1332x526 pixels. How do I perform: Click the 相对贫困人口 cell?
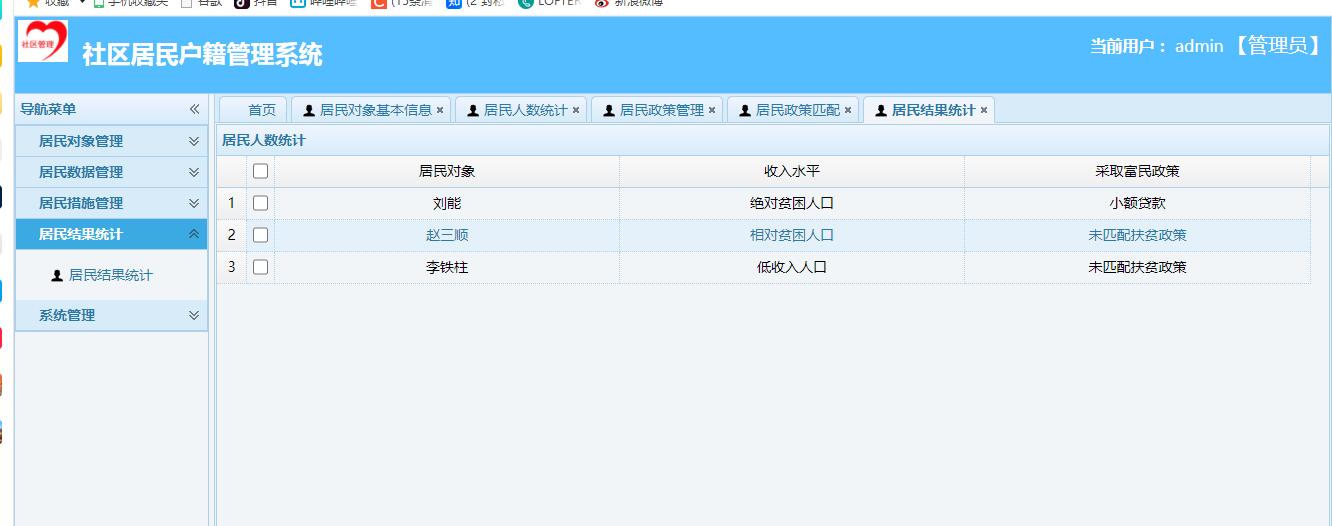(792, 235)
